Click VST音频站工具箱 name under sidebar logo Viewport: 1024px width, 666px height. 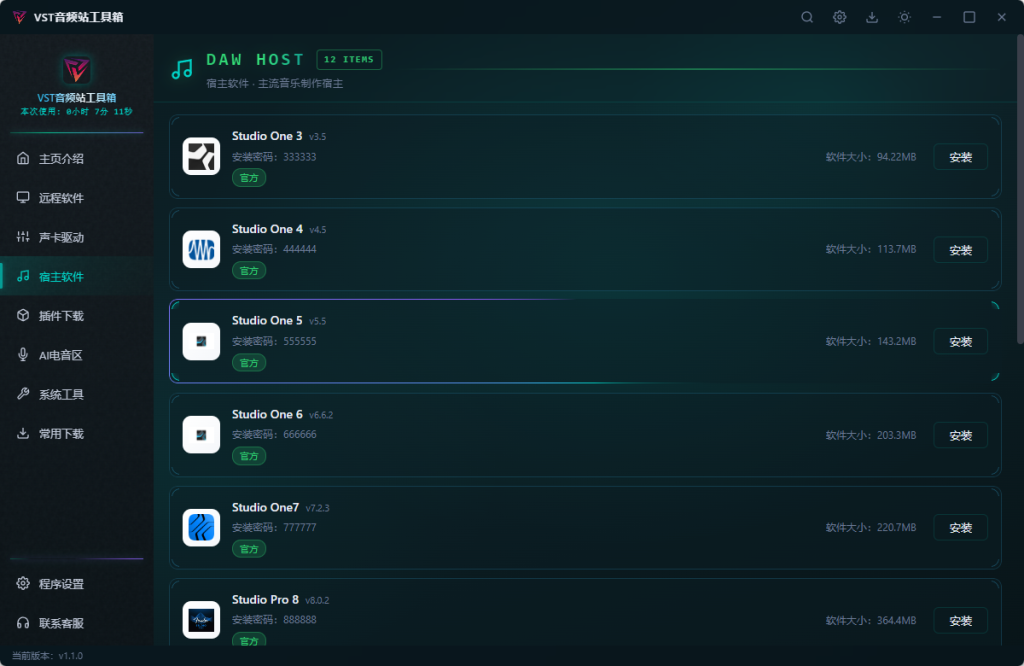click(76, 97)
